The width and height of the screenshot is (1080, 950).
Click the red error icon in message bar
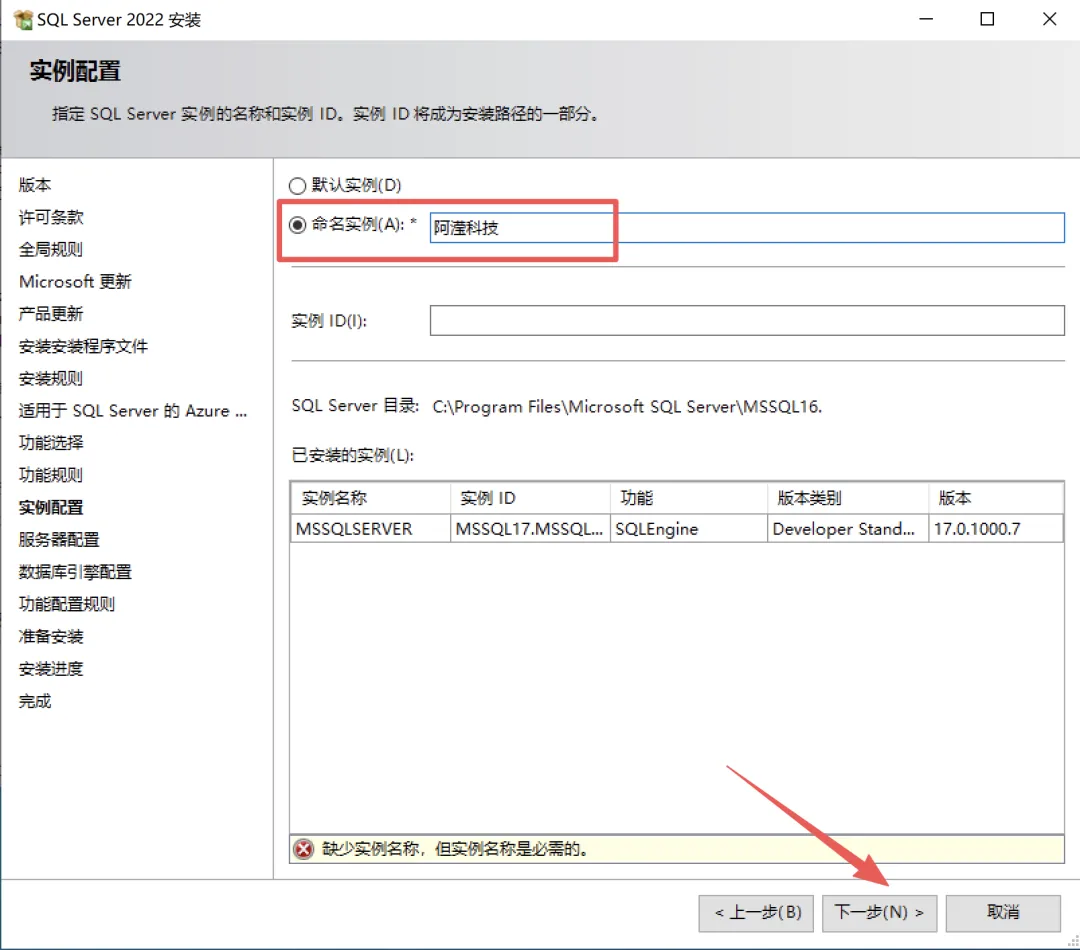click(303, 849)
